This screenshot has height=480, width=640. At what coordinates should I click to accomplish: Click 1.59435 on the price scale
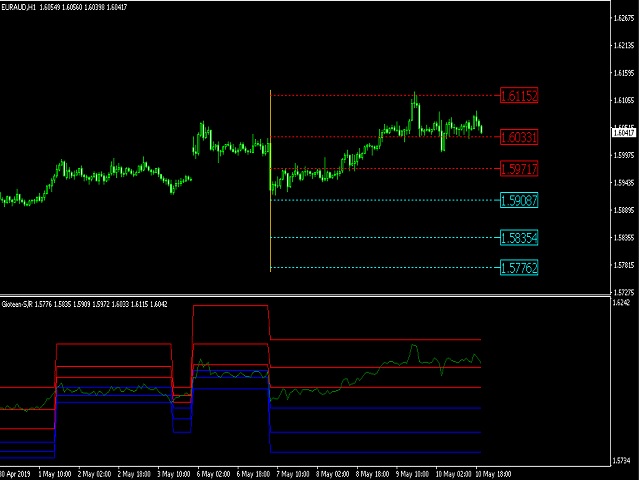pyautogui.click(x=624, y=183)
